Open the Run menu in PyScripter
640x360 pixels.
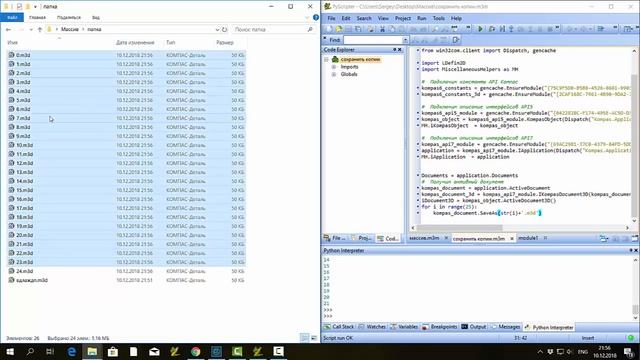pyautogui.click(x=422, y=18)
